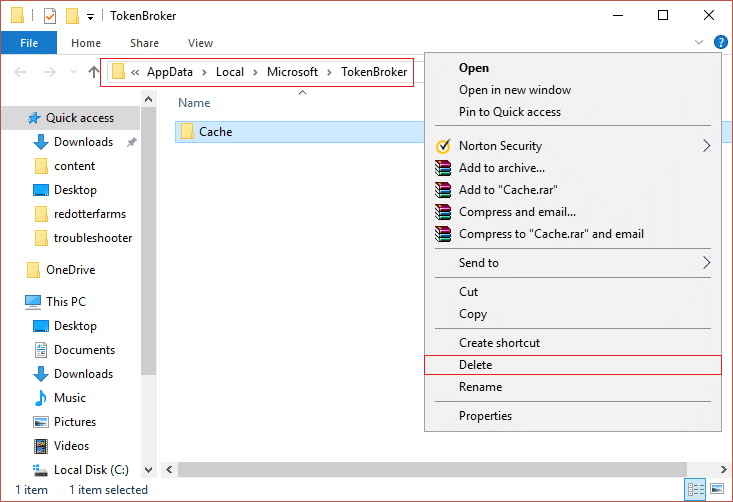733x502 pixels.
Task: Choose Open in new window
Action: 573,90
